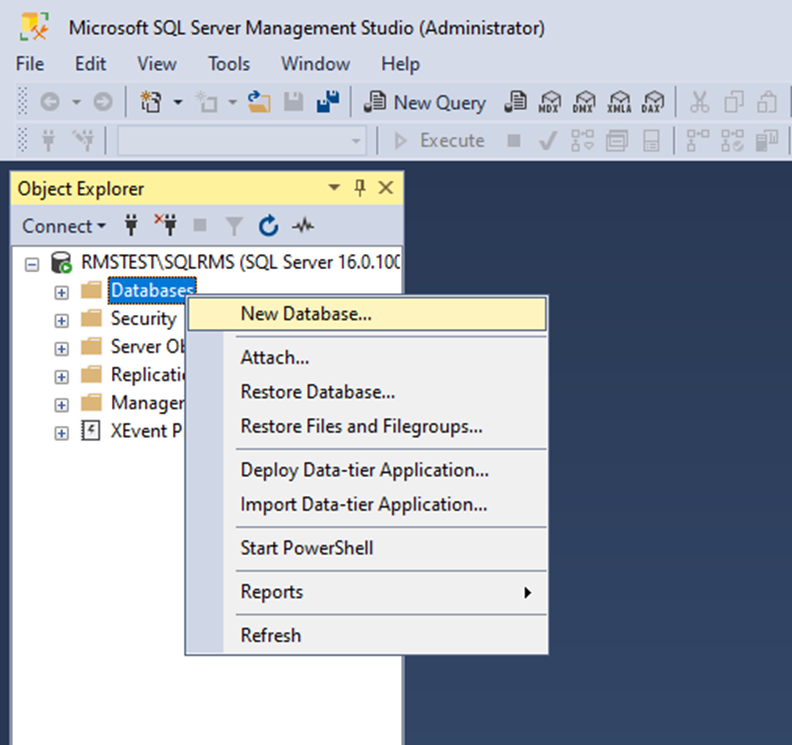The width and height of the screenshot is (792, 745).
Task: Open the Connect dropdown in Object Explorer
Action: pos(64,226)
